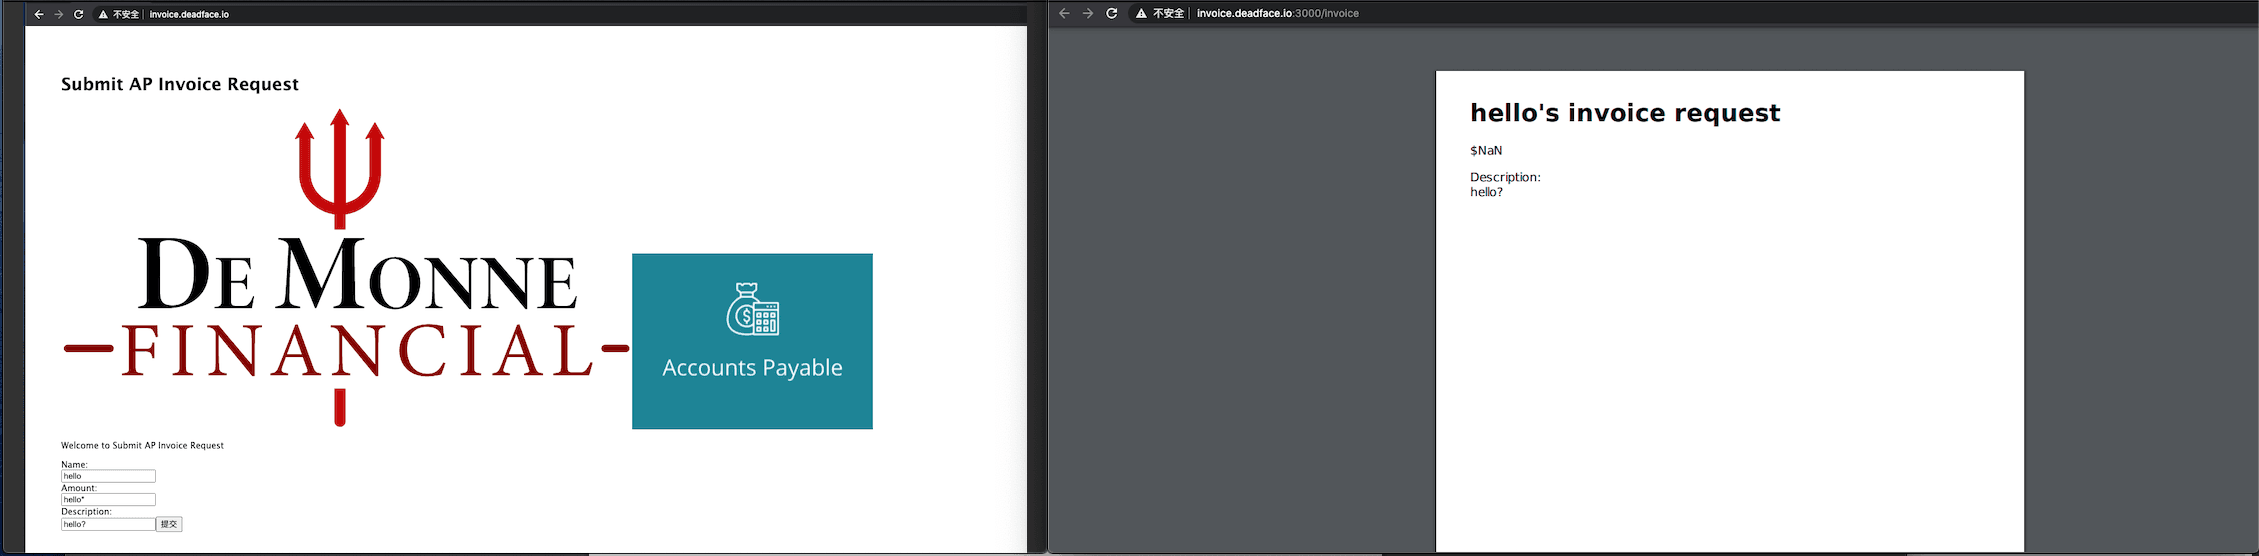Reload the left invoice.deadface.io page

coord(79,15)
